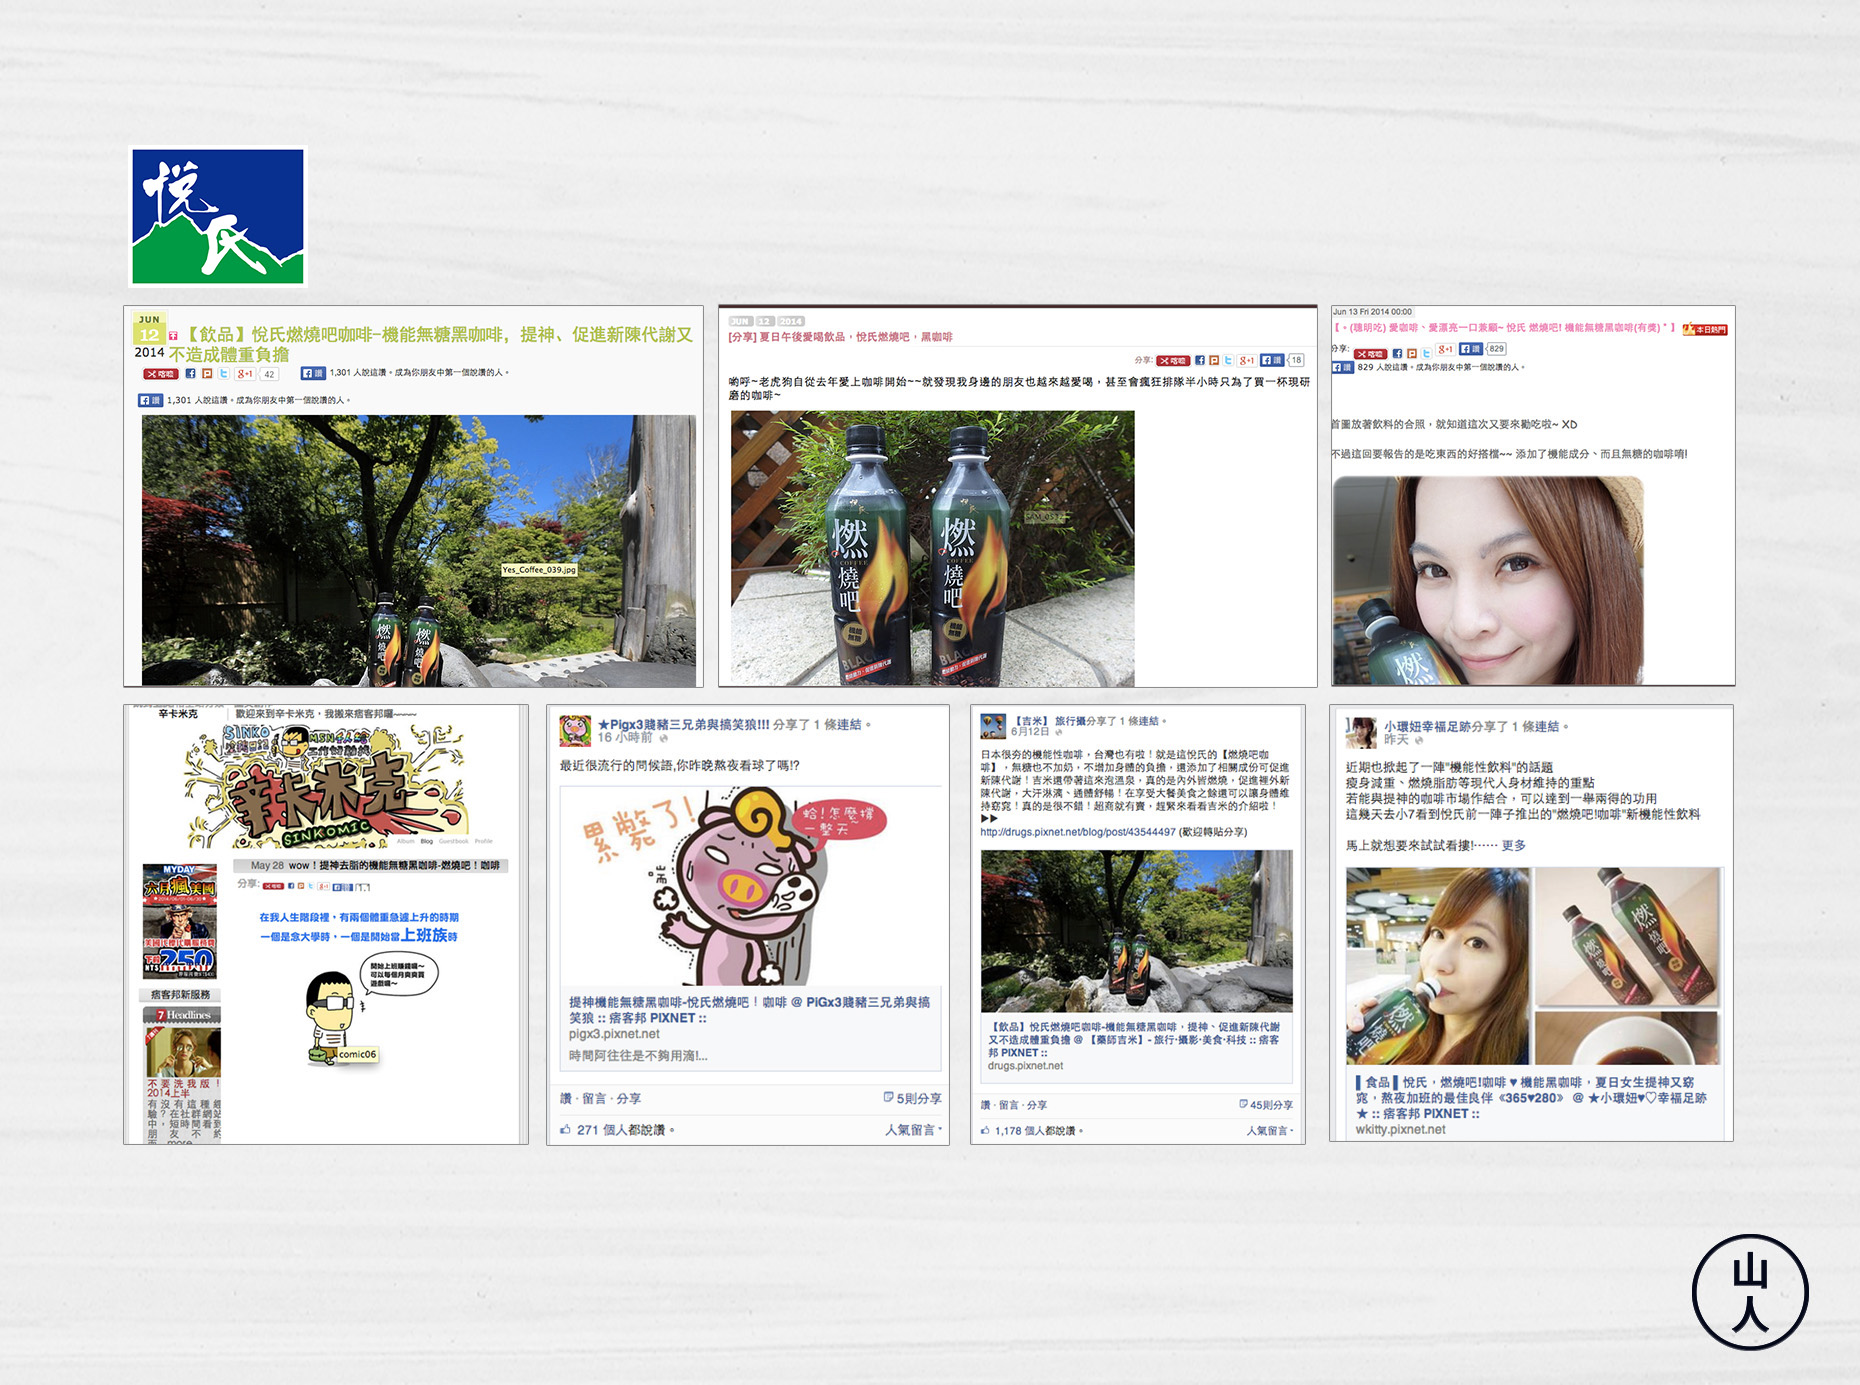Click the Plurk share icon in first blog post
This screenshot has height=1385, width=1860.
point(207,374)
